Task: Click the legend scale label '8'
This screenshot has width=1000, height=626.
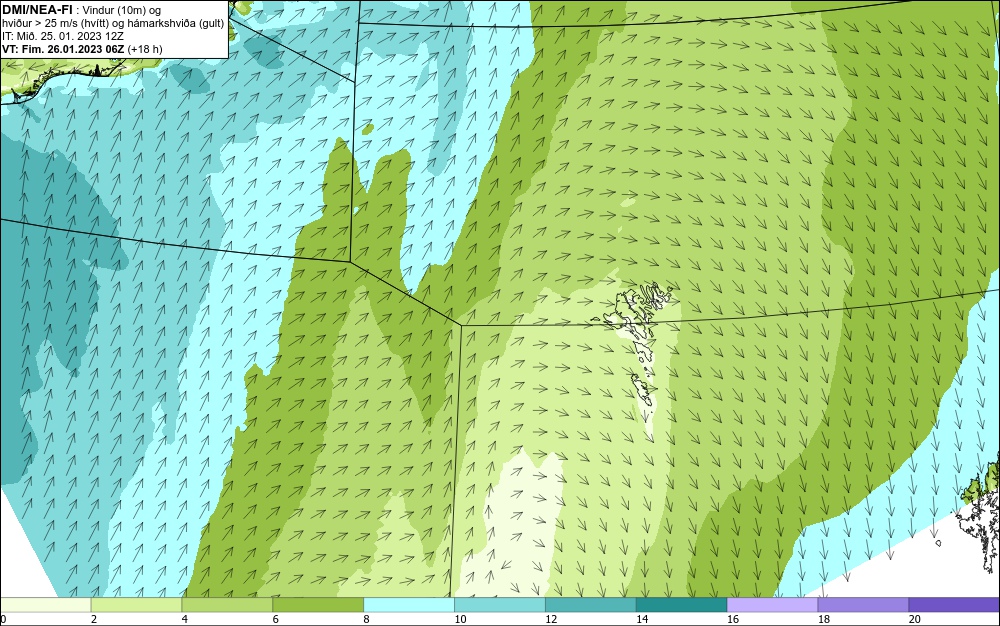Action: click(367, 619)
